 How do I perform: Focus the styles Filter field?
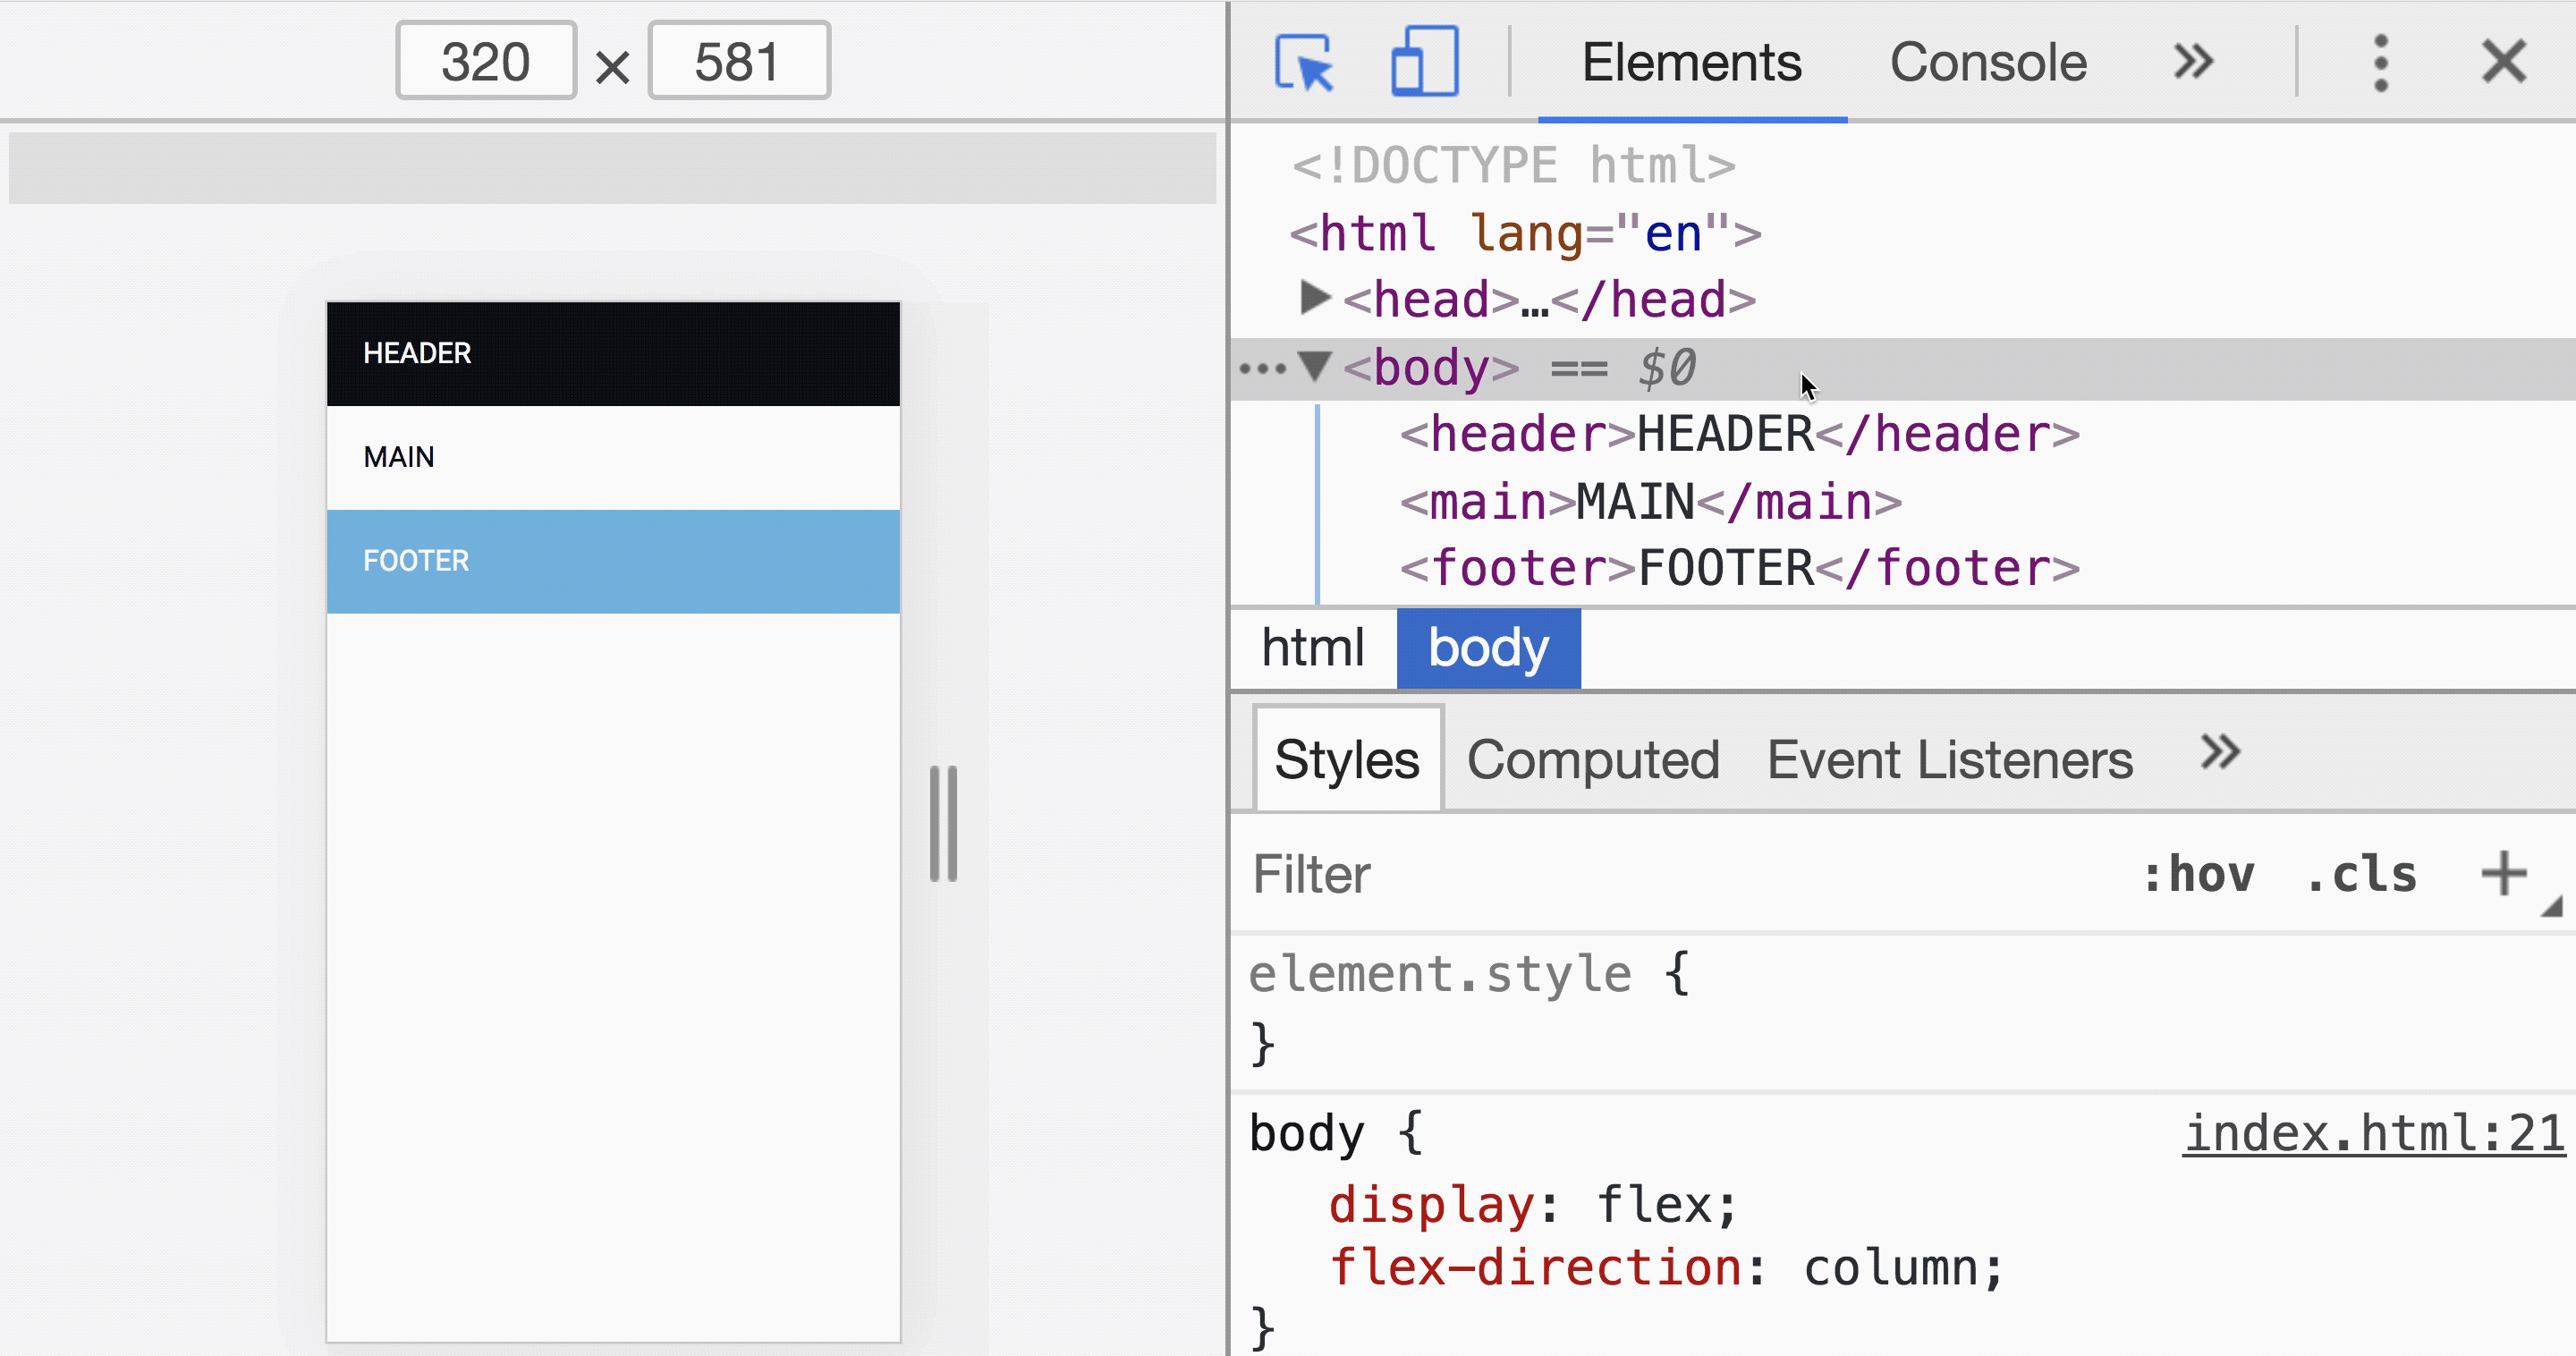1680,874
